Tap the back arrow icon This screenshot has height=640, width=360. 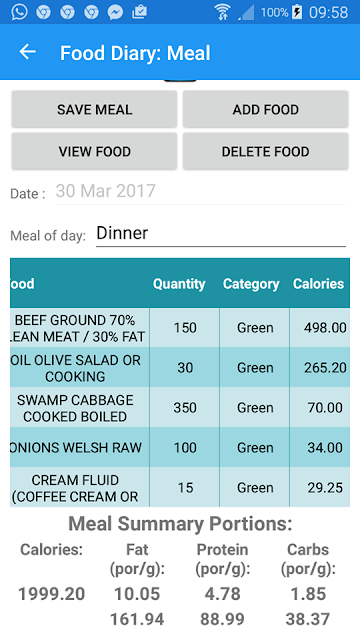(28, 52)
